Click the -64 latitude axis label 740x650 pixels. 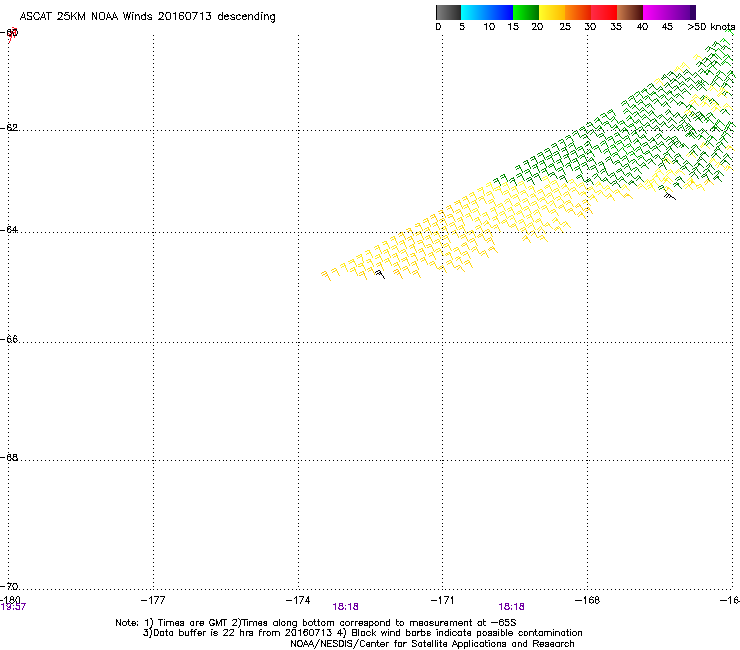pyautogui.click(x=9, y=229)
